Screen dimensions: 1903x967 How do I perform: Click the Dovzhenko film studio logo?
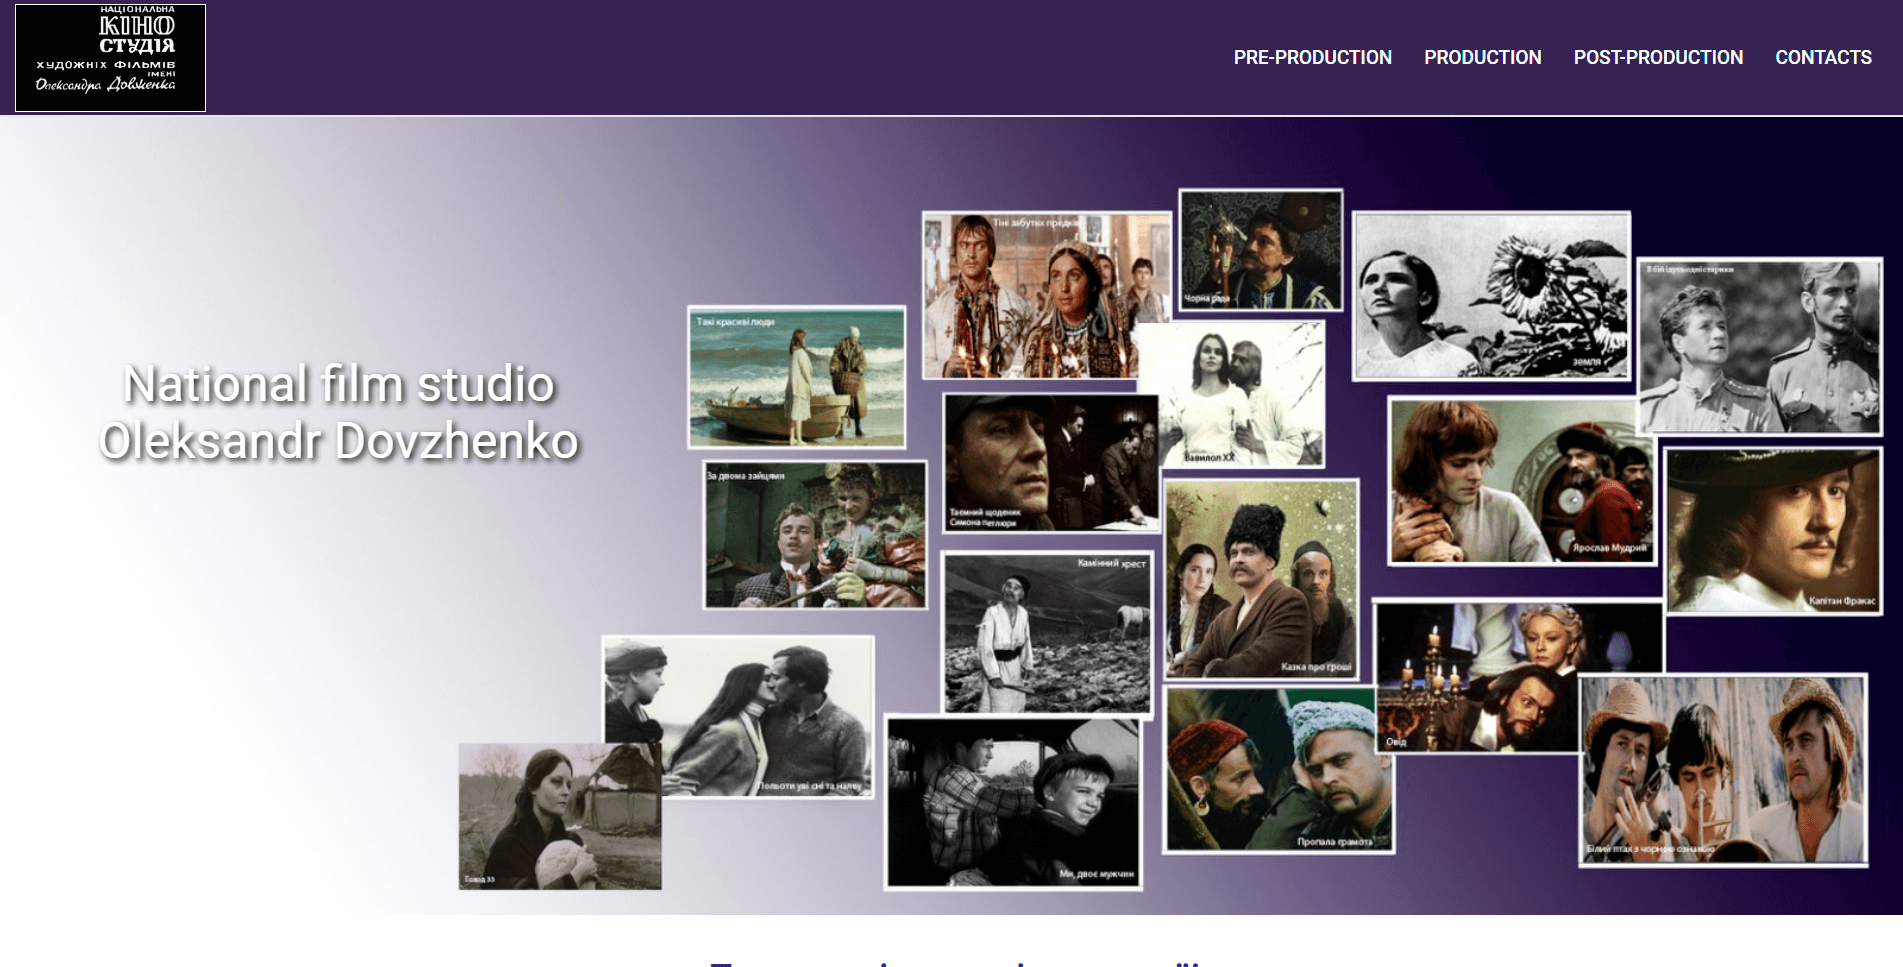(110, 57)
